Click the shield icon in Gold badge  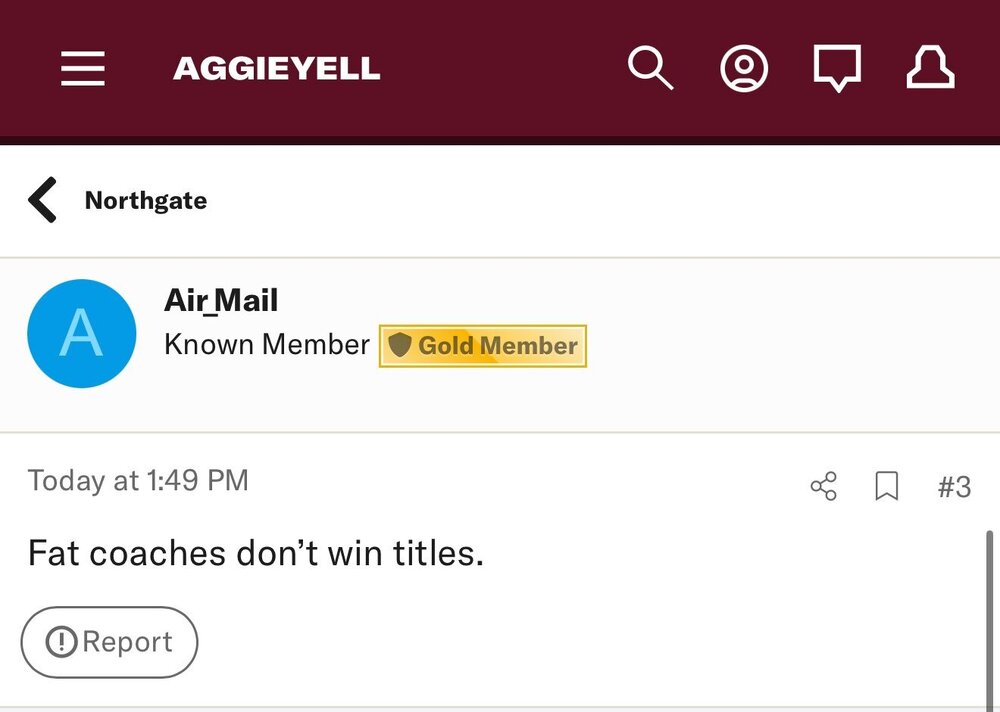coord(400,346)
